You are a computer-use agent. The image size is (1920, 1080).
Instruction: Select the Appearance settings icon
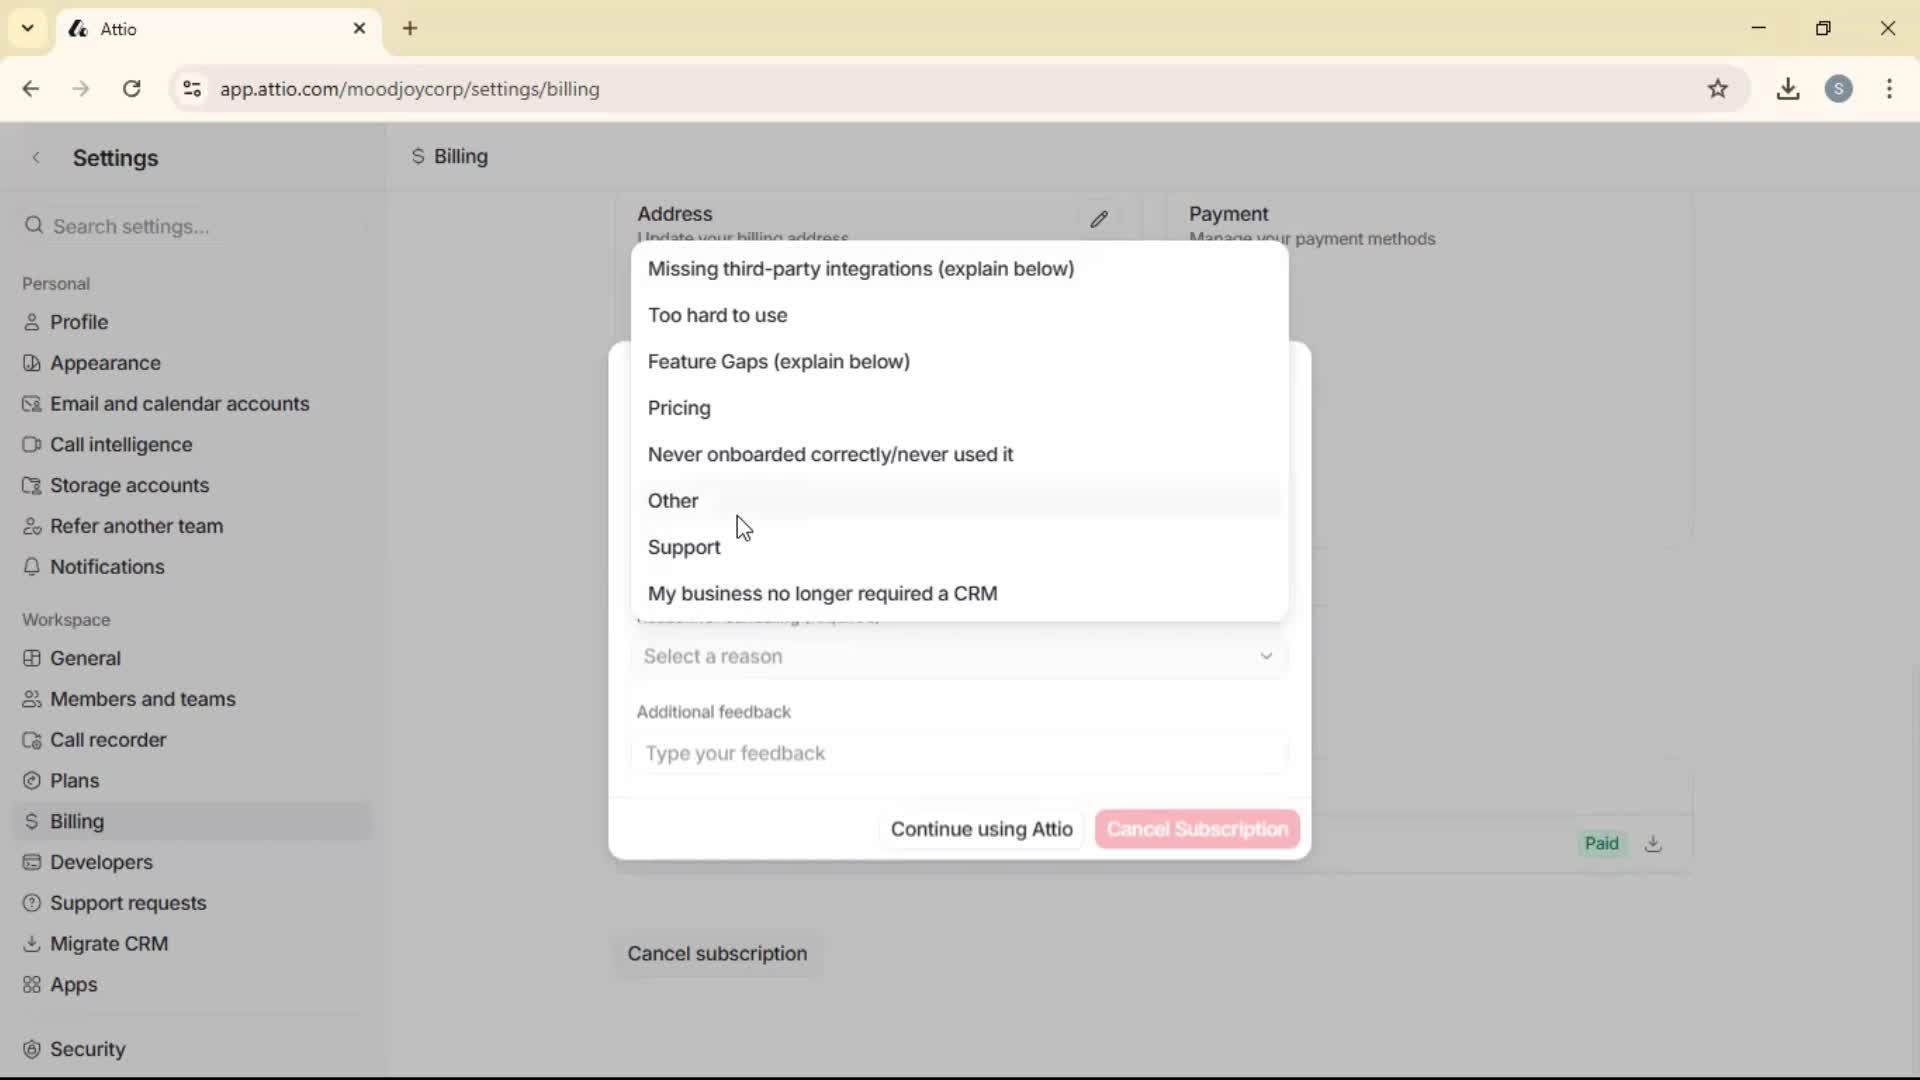coord(31,363)
